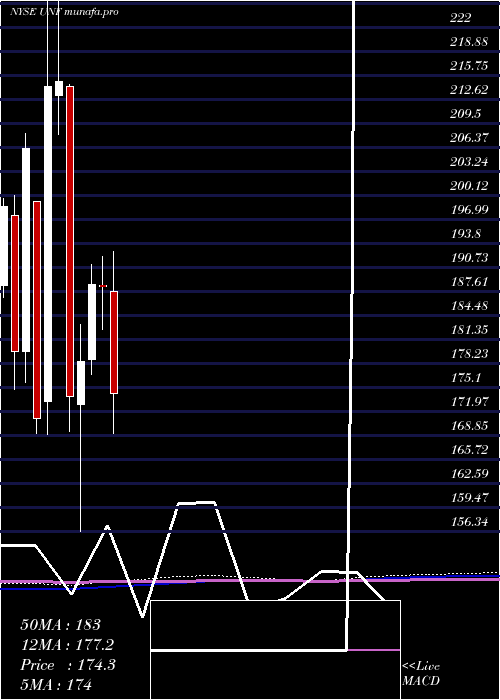This screenshot has height=700, width=500.
Task: Click the 159.47 price axis label
Action: coord(469,498)
